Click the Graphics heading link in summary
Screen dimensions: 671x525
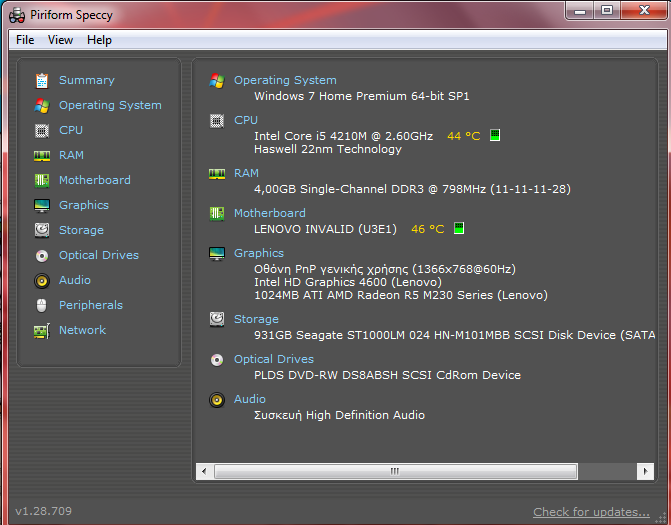tap(259, 253)
